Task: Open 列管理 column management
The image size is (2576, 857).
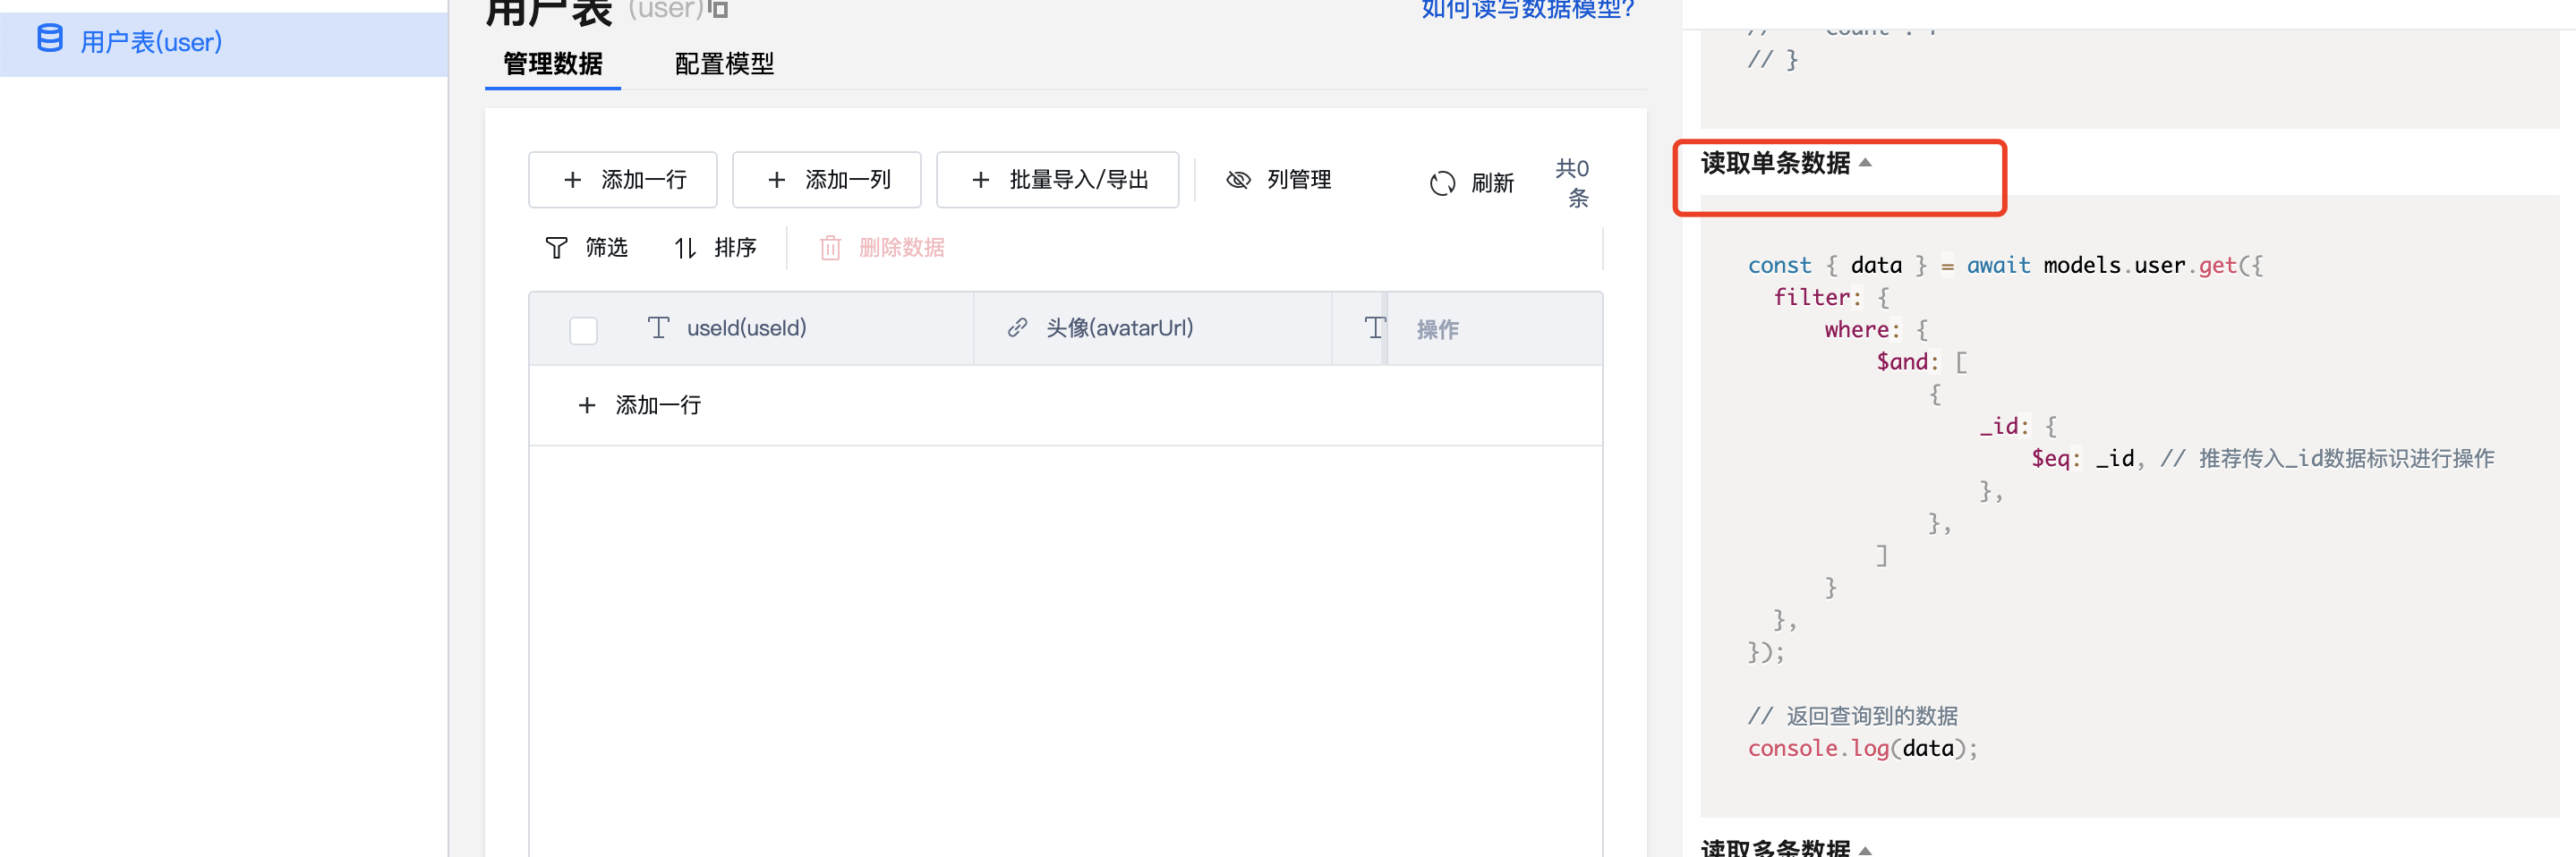Action: click(x=1279, y=180)
